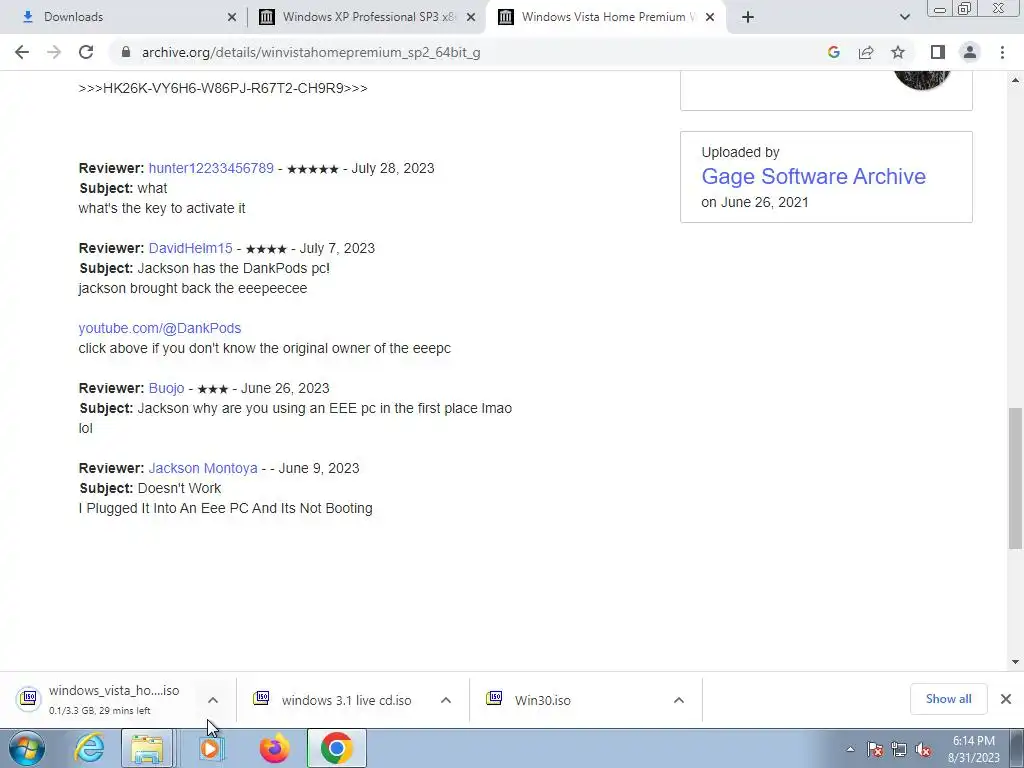
Task: Launch Firefox from the taskbar
Action: (x=274, y=748)
